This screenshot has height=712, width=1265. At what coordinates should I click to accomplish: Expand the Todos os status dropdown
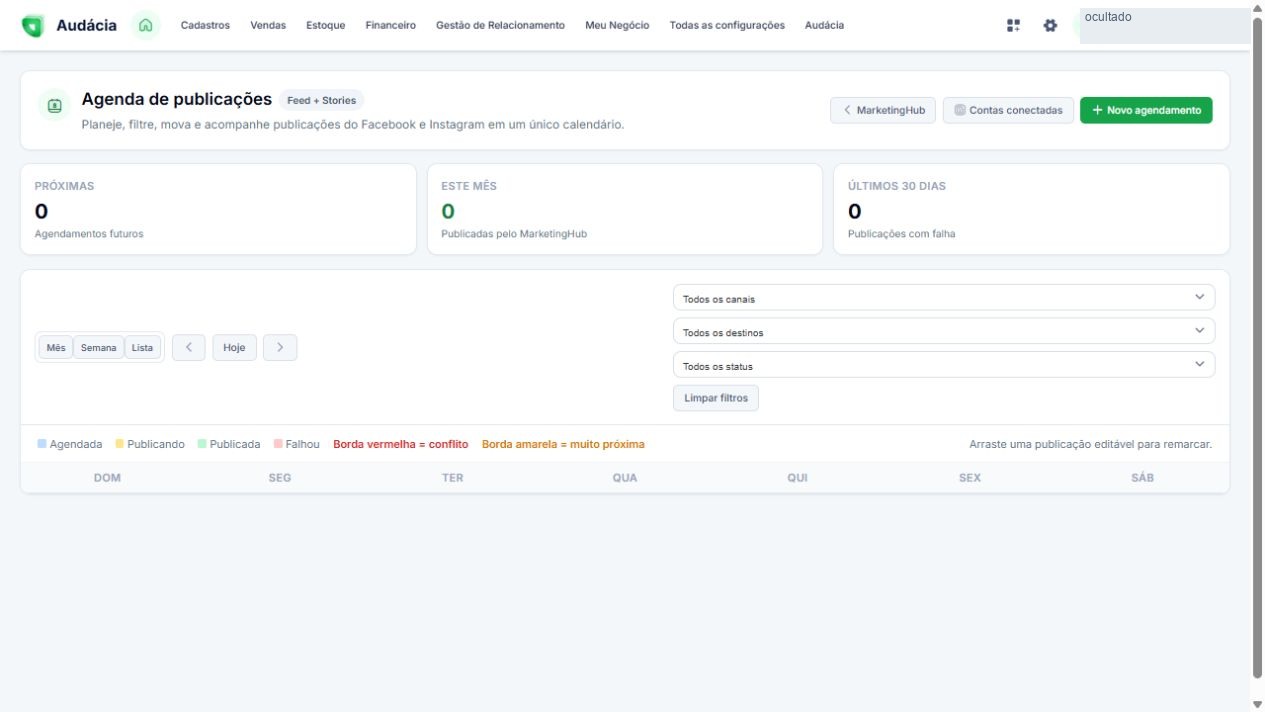[x=944, y=365]
